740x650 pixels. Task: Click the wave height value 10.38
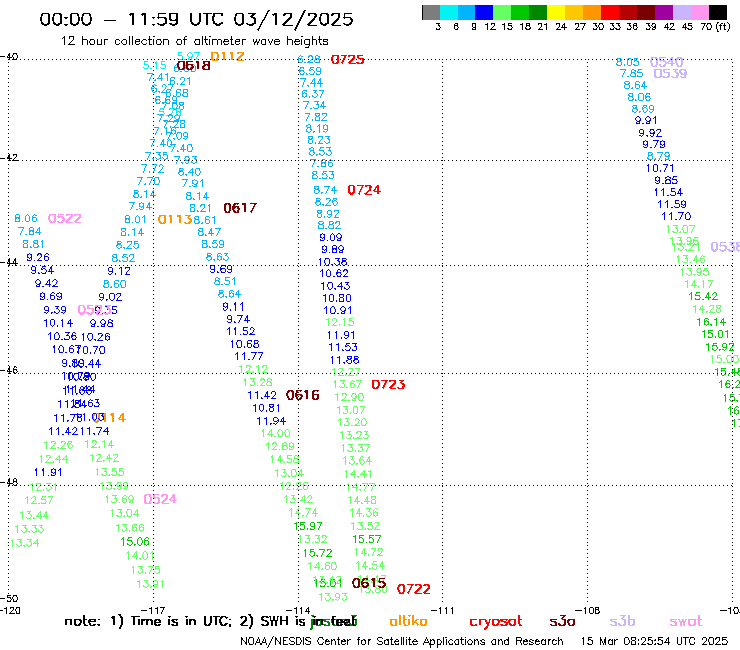(333, 262)
